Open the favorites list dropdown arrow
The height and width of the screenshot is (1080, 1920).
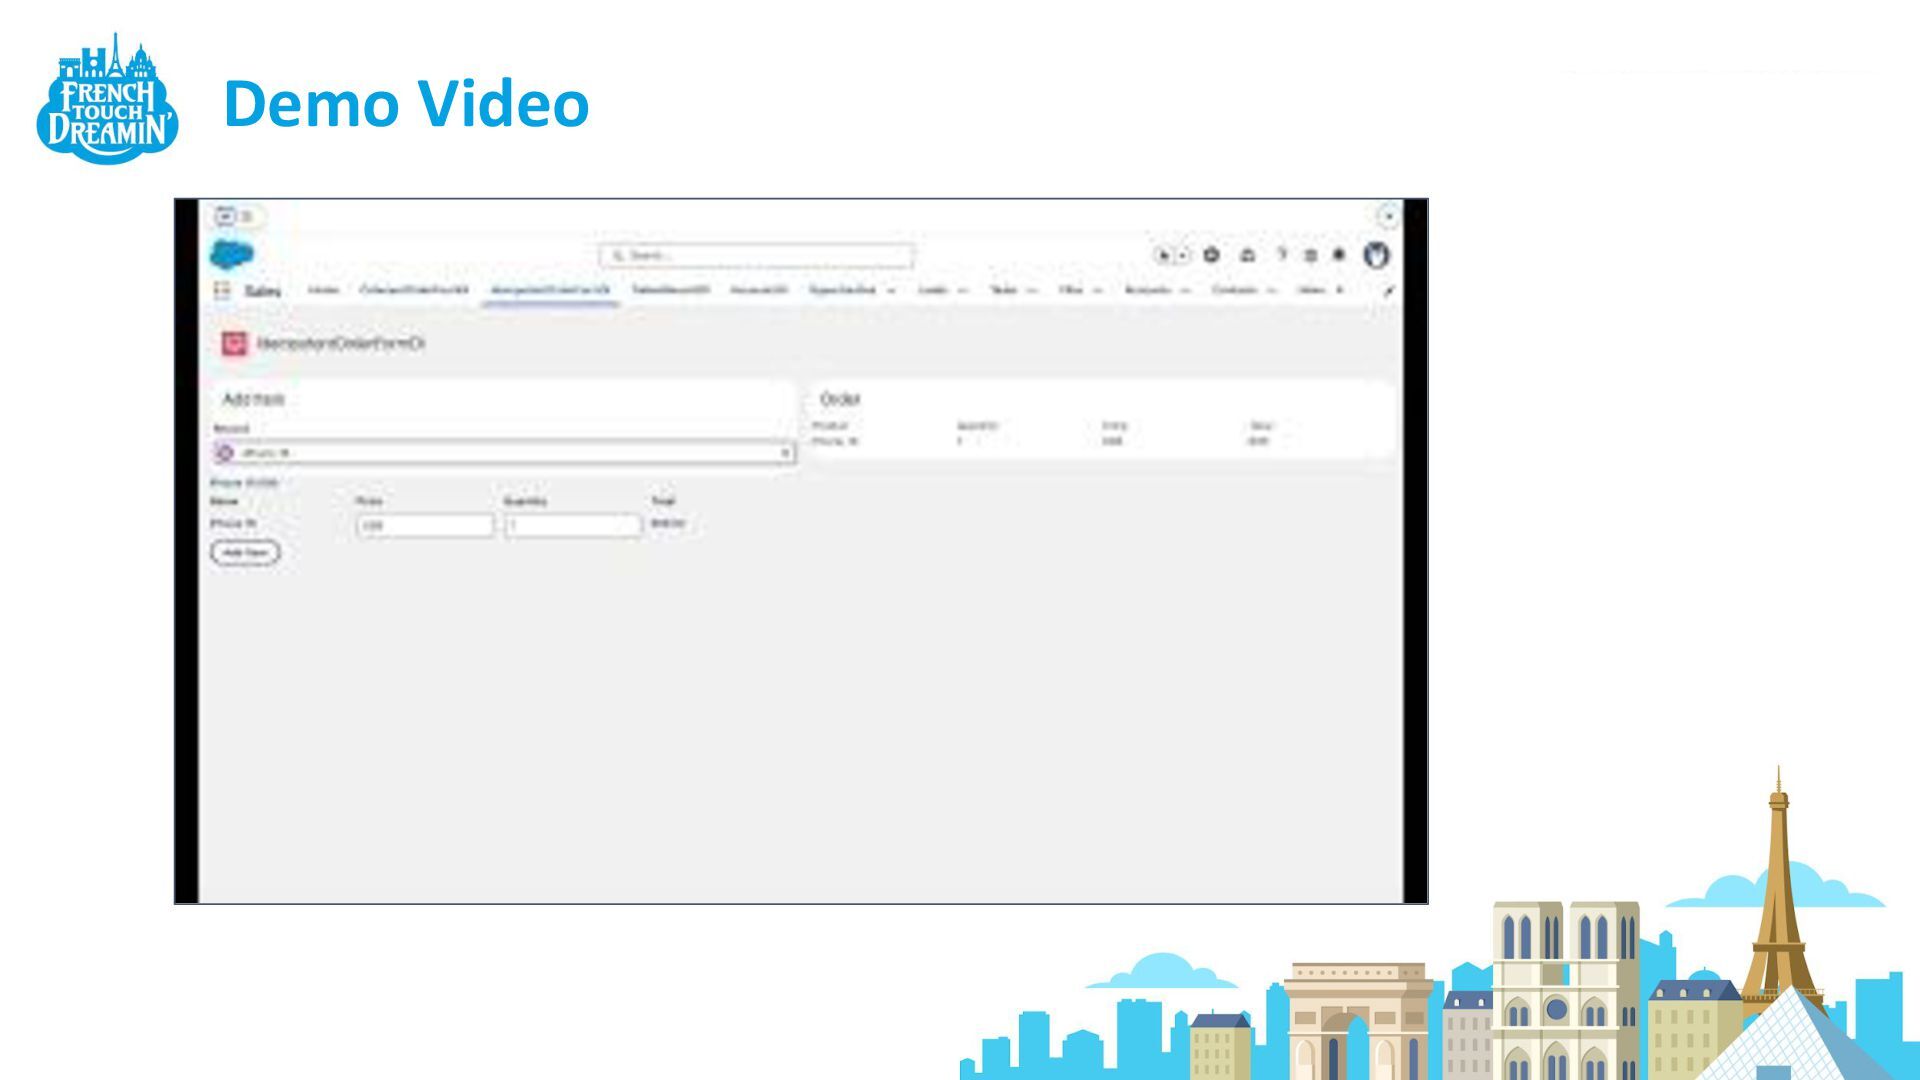(x=1182, y=255)
